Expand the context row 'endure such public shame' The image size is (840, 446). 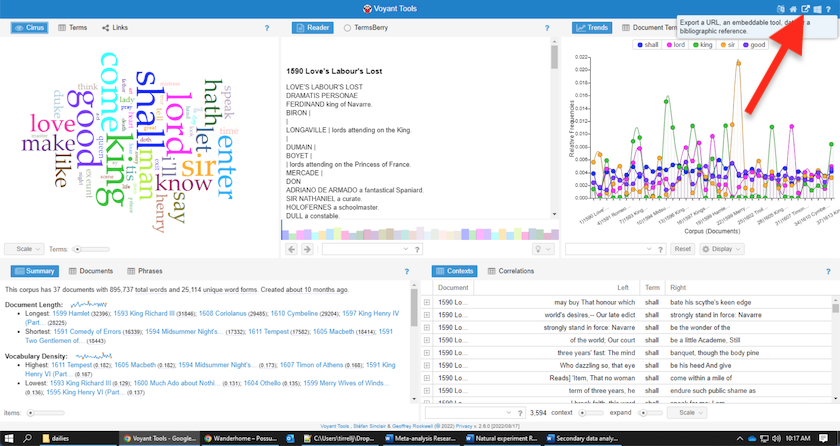click(427, 391)
